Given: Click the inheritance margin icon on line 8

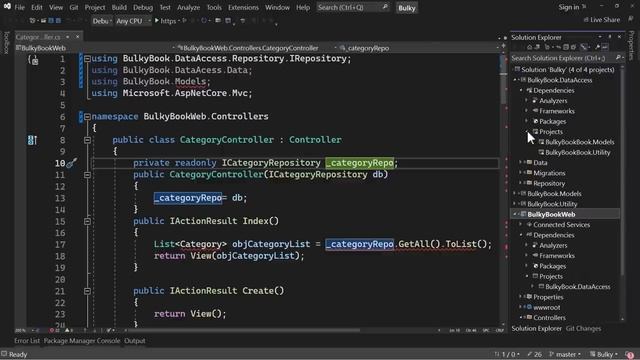Looking at the screenshot, I should point(32,140).
